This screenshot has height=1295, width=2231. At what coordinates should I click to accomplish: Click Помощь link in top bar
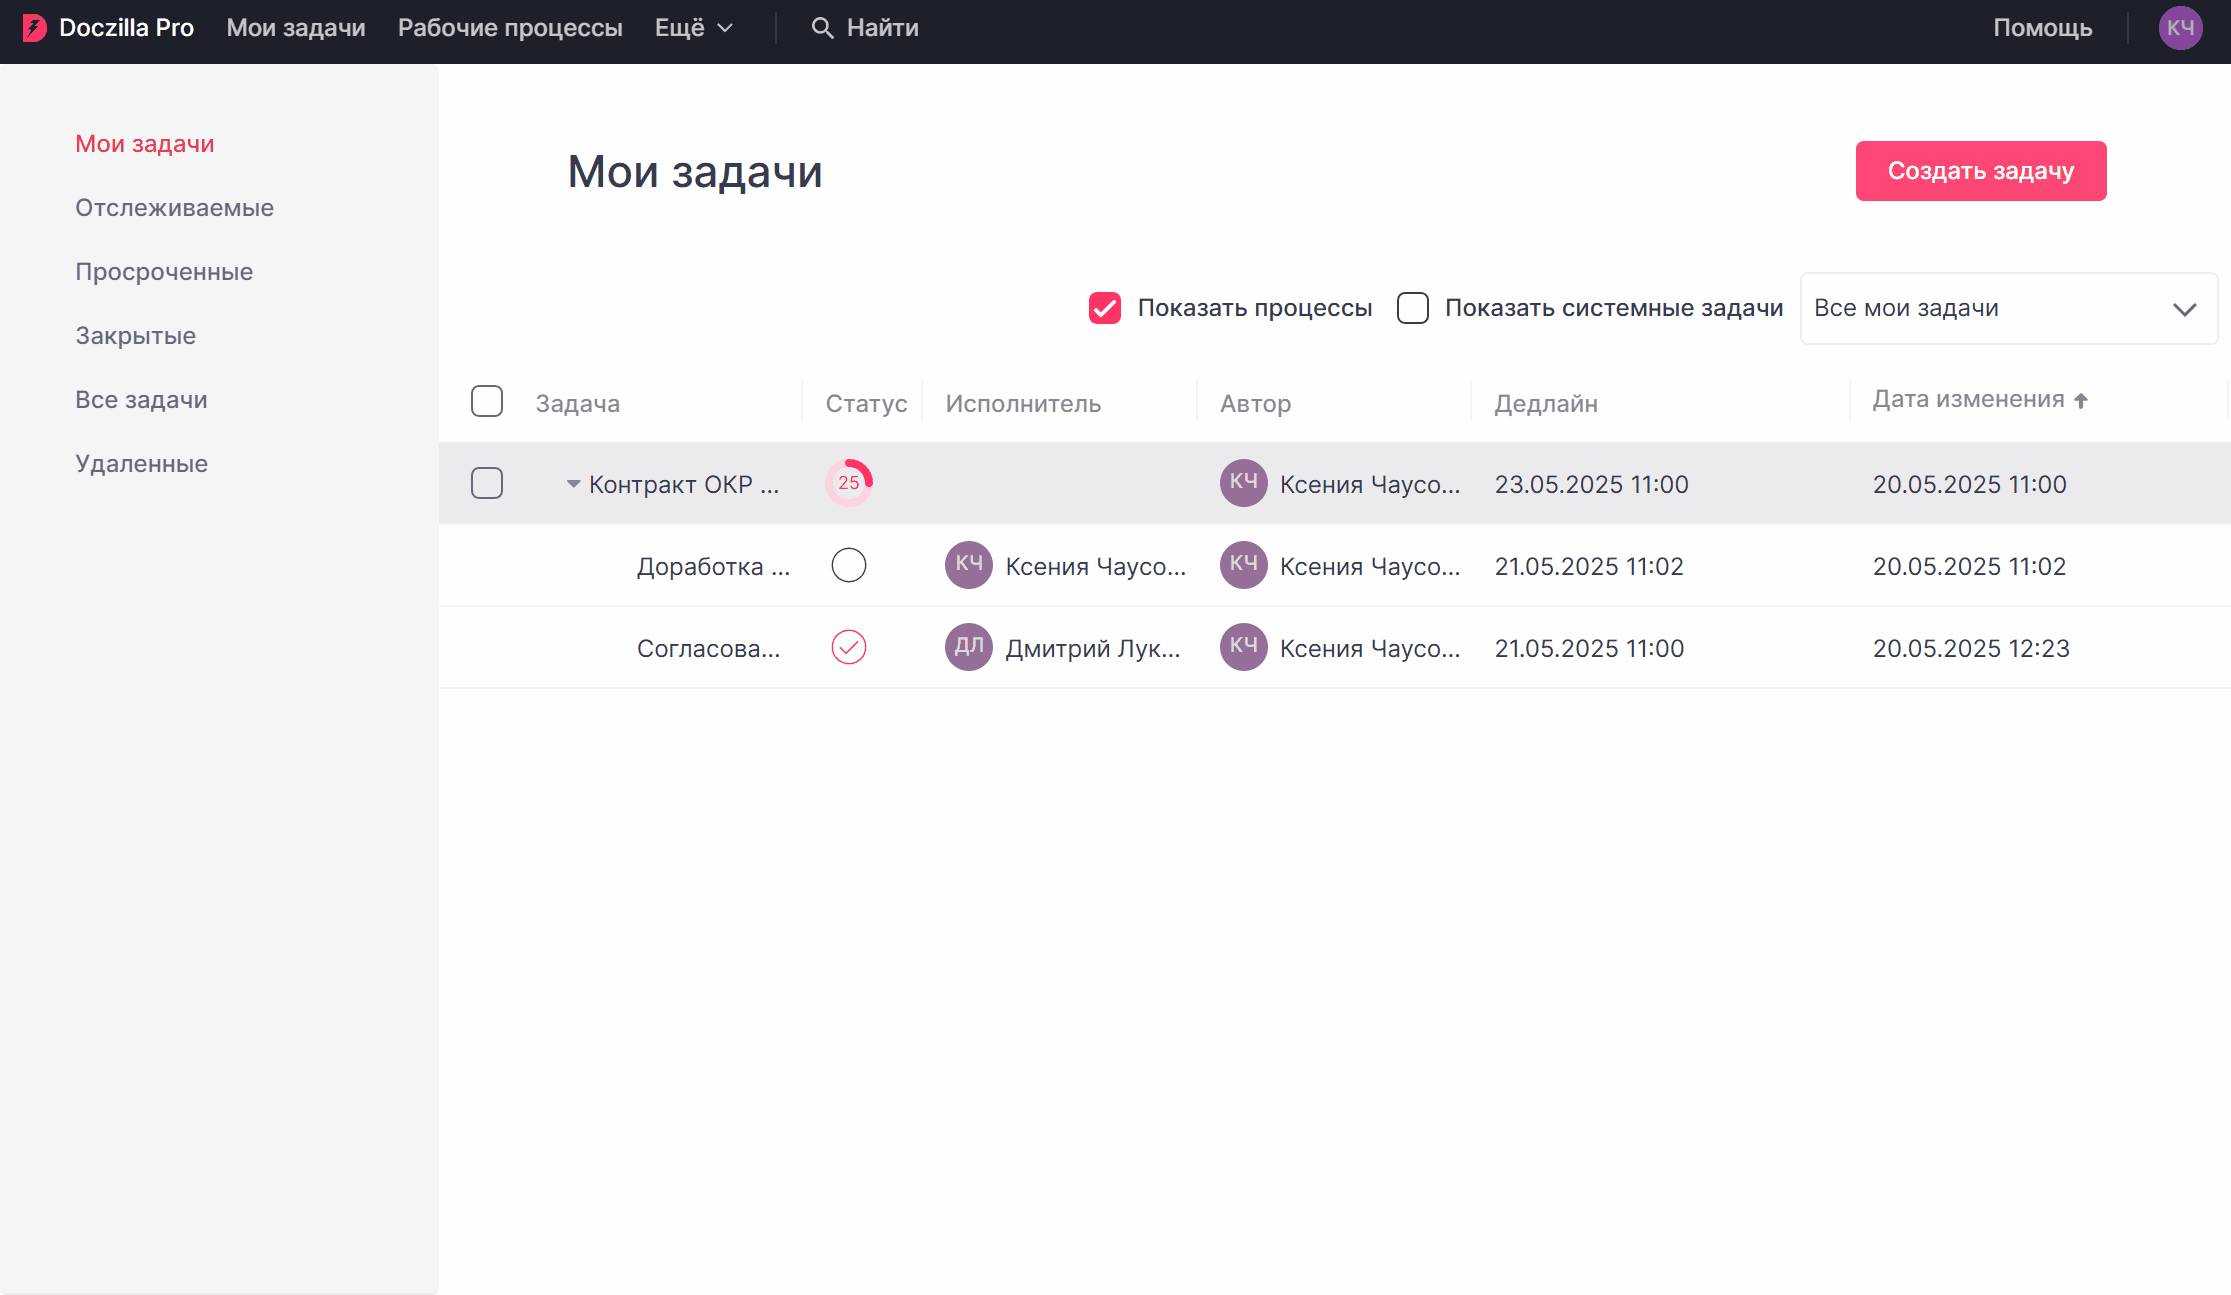tap(2042, 28)
